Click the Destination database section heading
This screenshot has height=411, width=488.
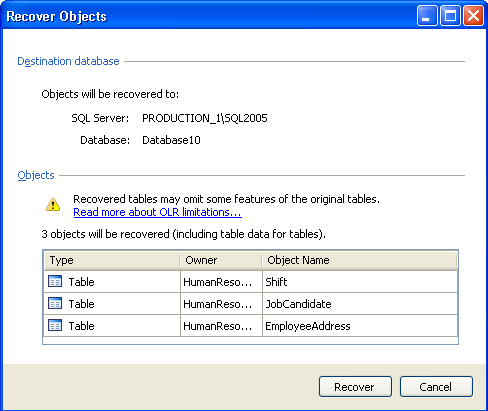coord(68,61)
